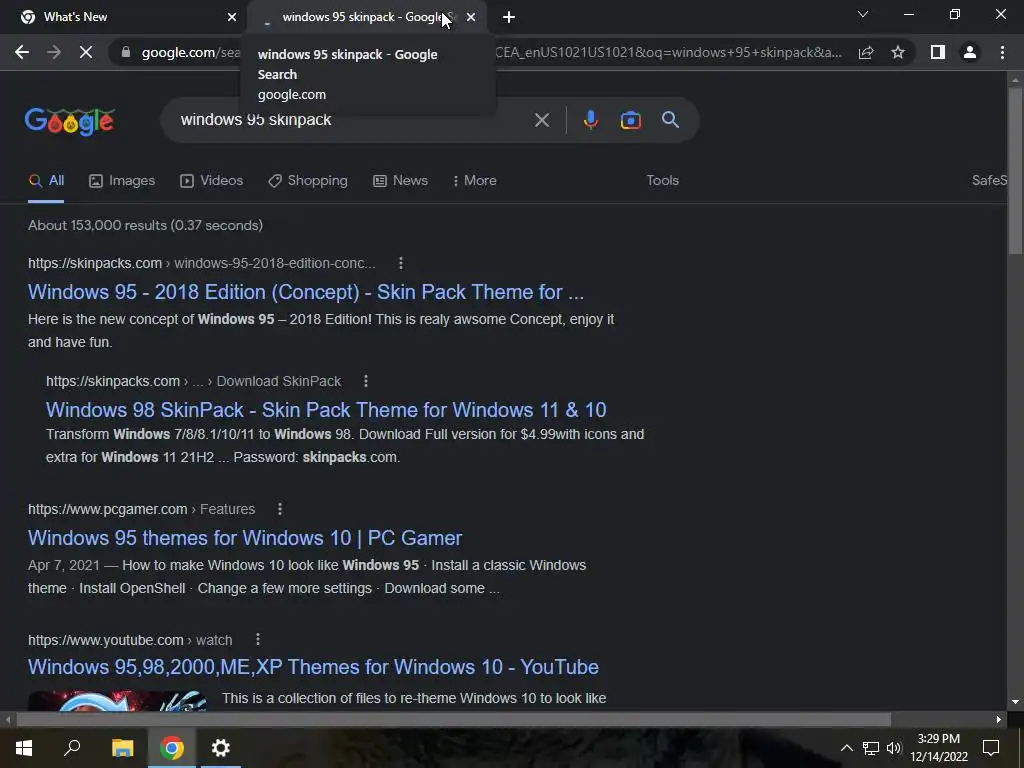Image resolution: width=1024 pixels, height=768 pixels.
Task: Go to the Google homepage logo
Action: pos(70,121)
